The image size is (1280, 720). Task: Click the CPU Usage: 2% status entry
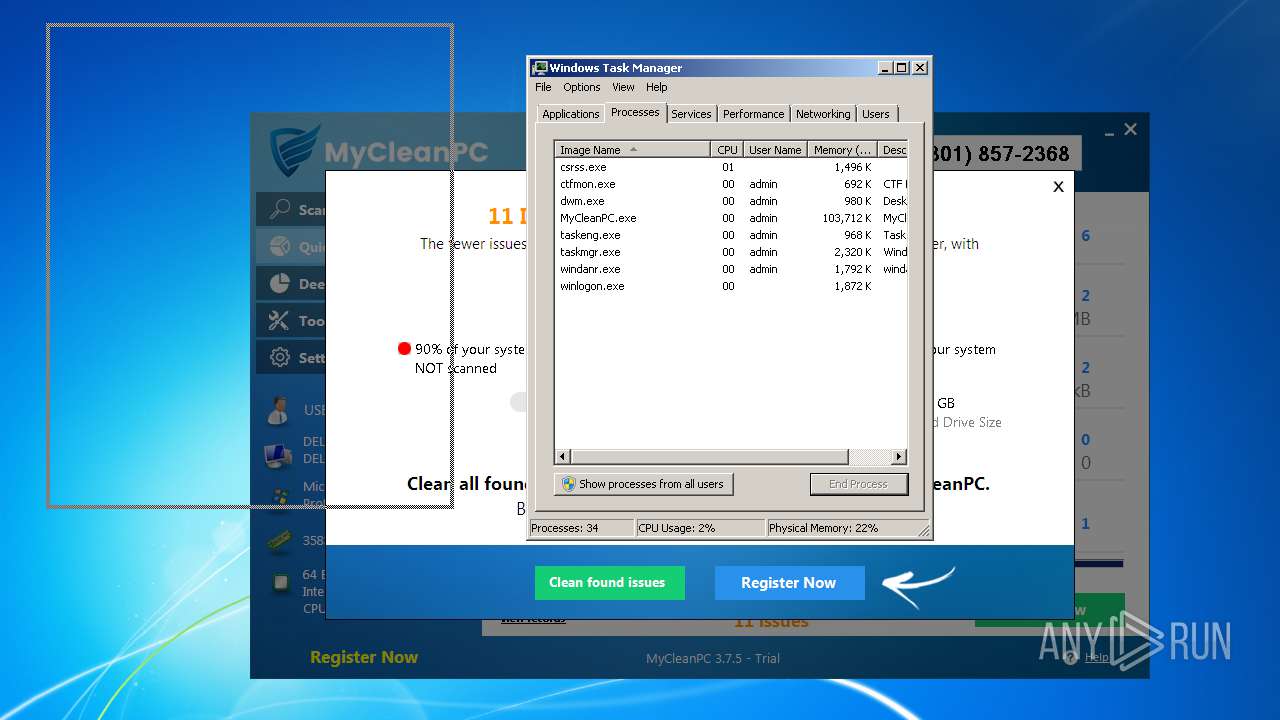coord(700,528)
